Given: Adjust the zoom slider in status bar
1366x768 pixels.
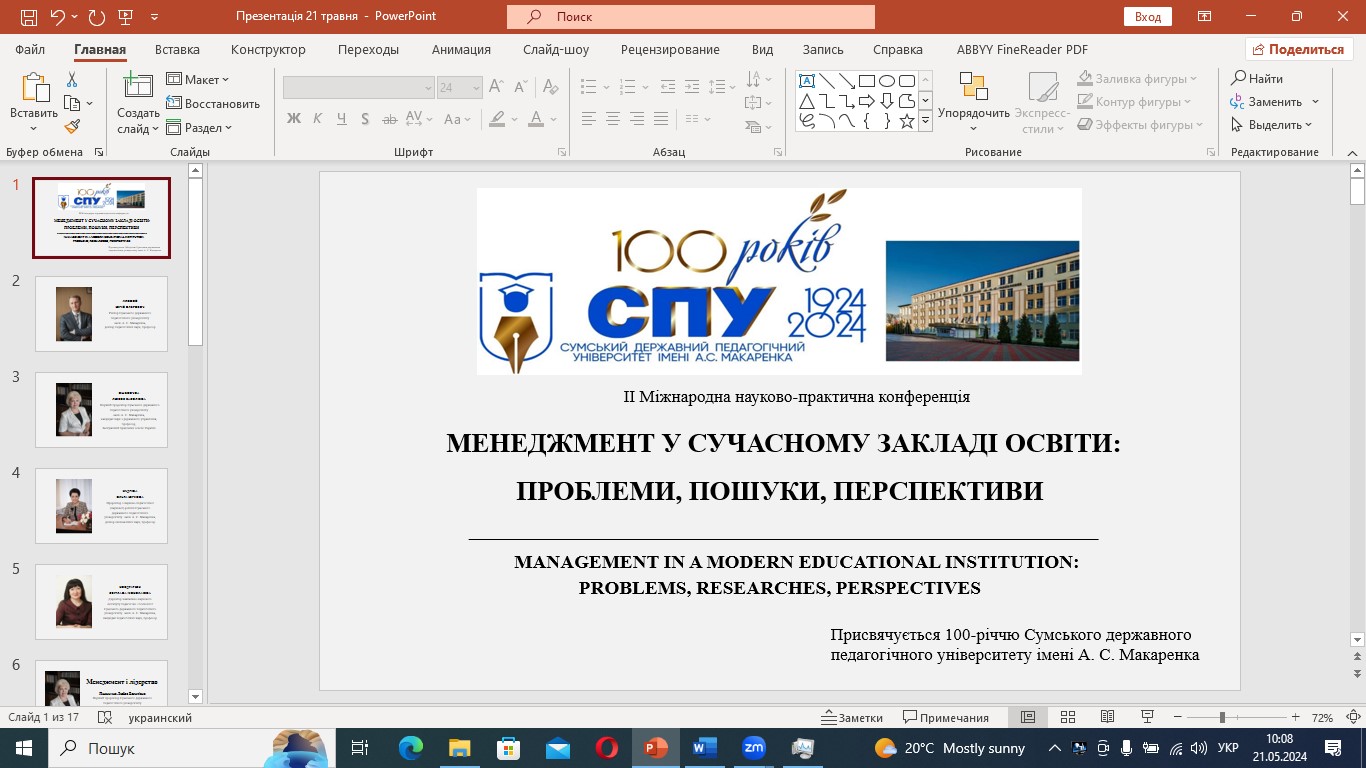Looking at the screenshot, I should [x=1222, y=717].
